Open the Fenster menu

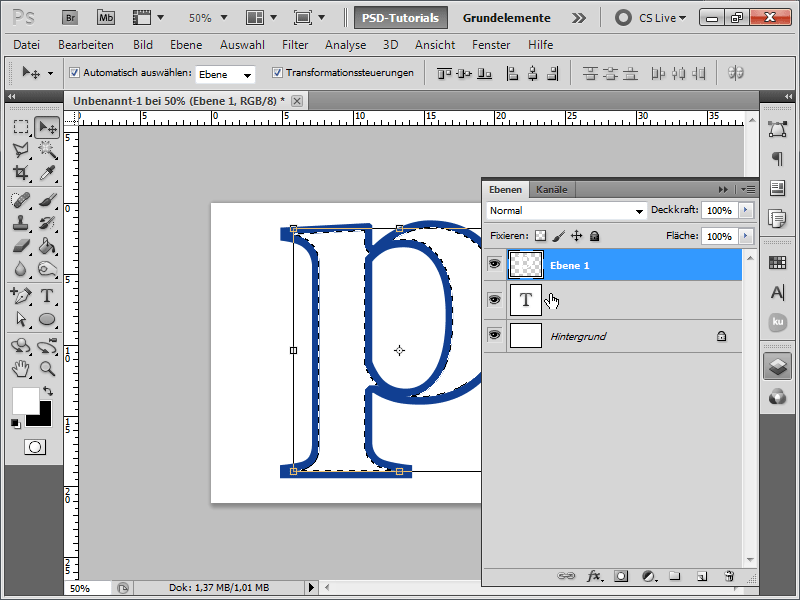(491, 45)
